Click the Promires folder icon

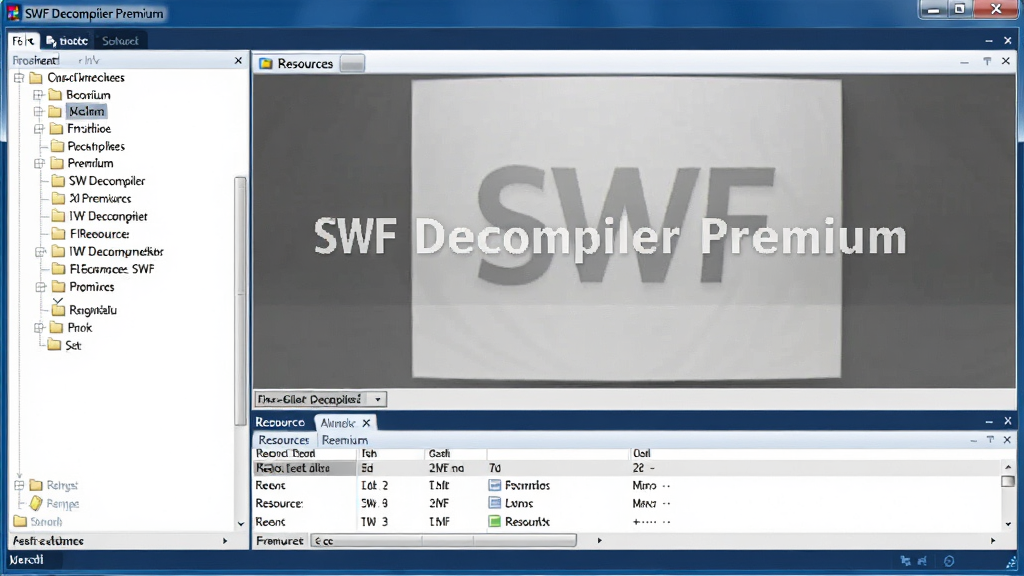[x=59, y=287]
